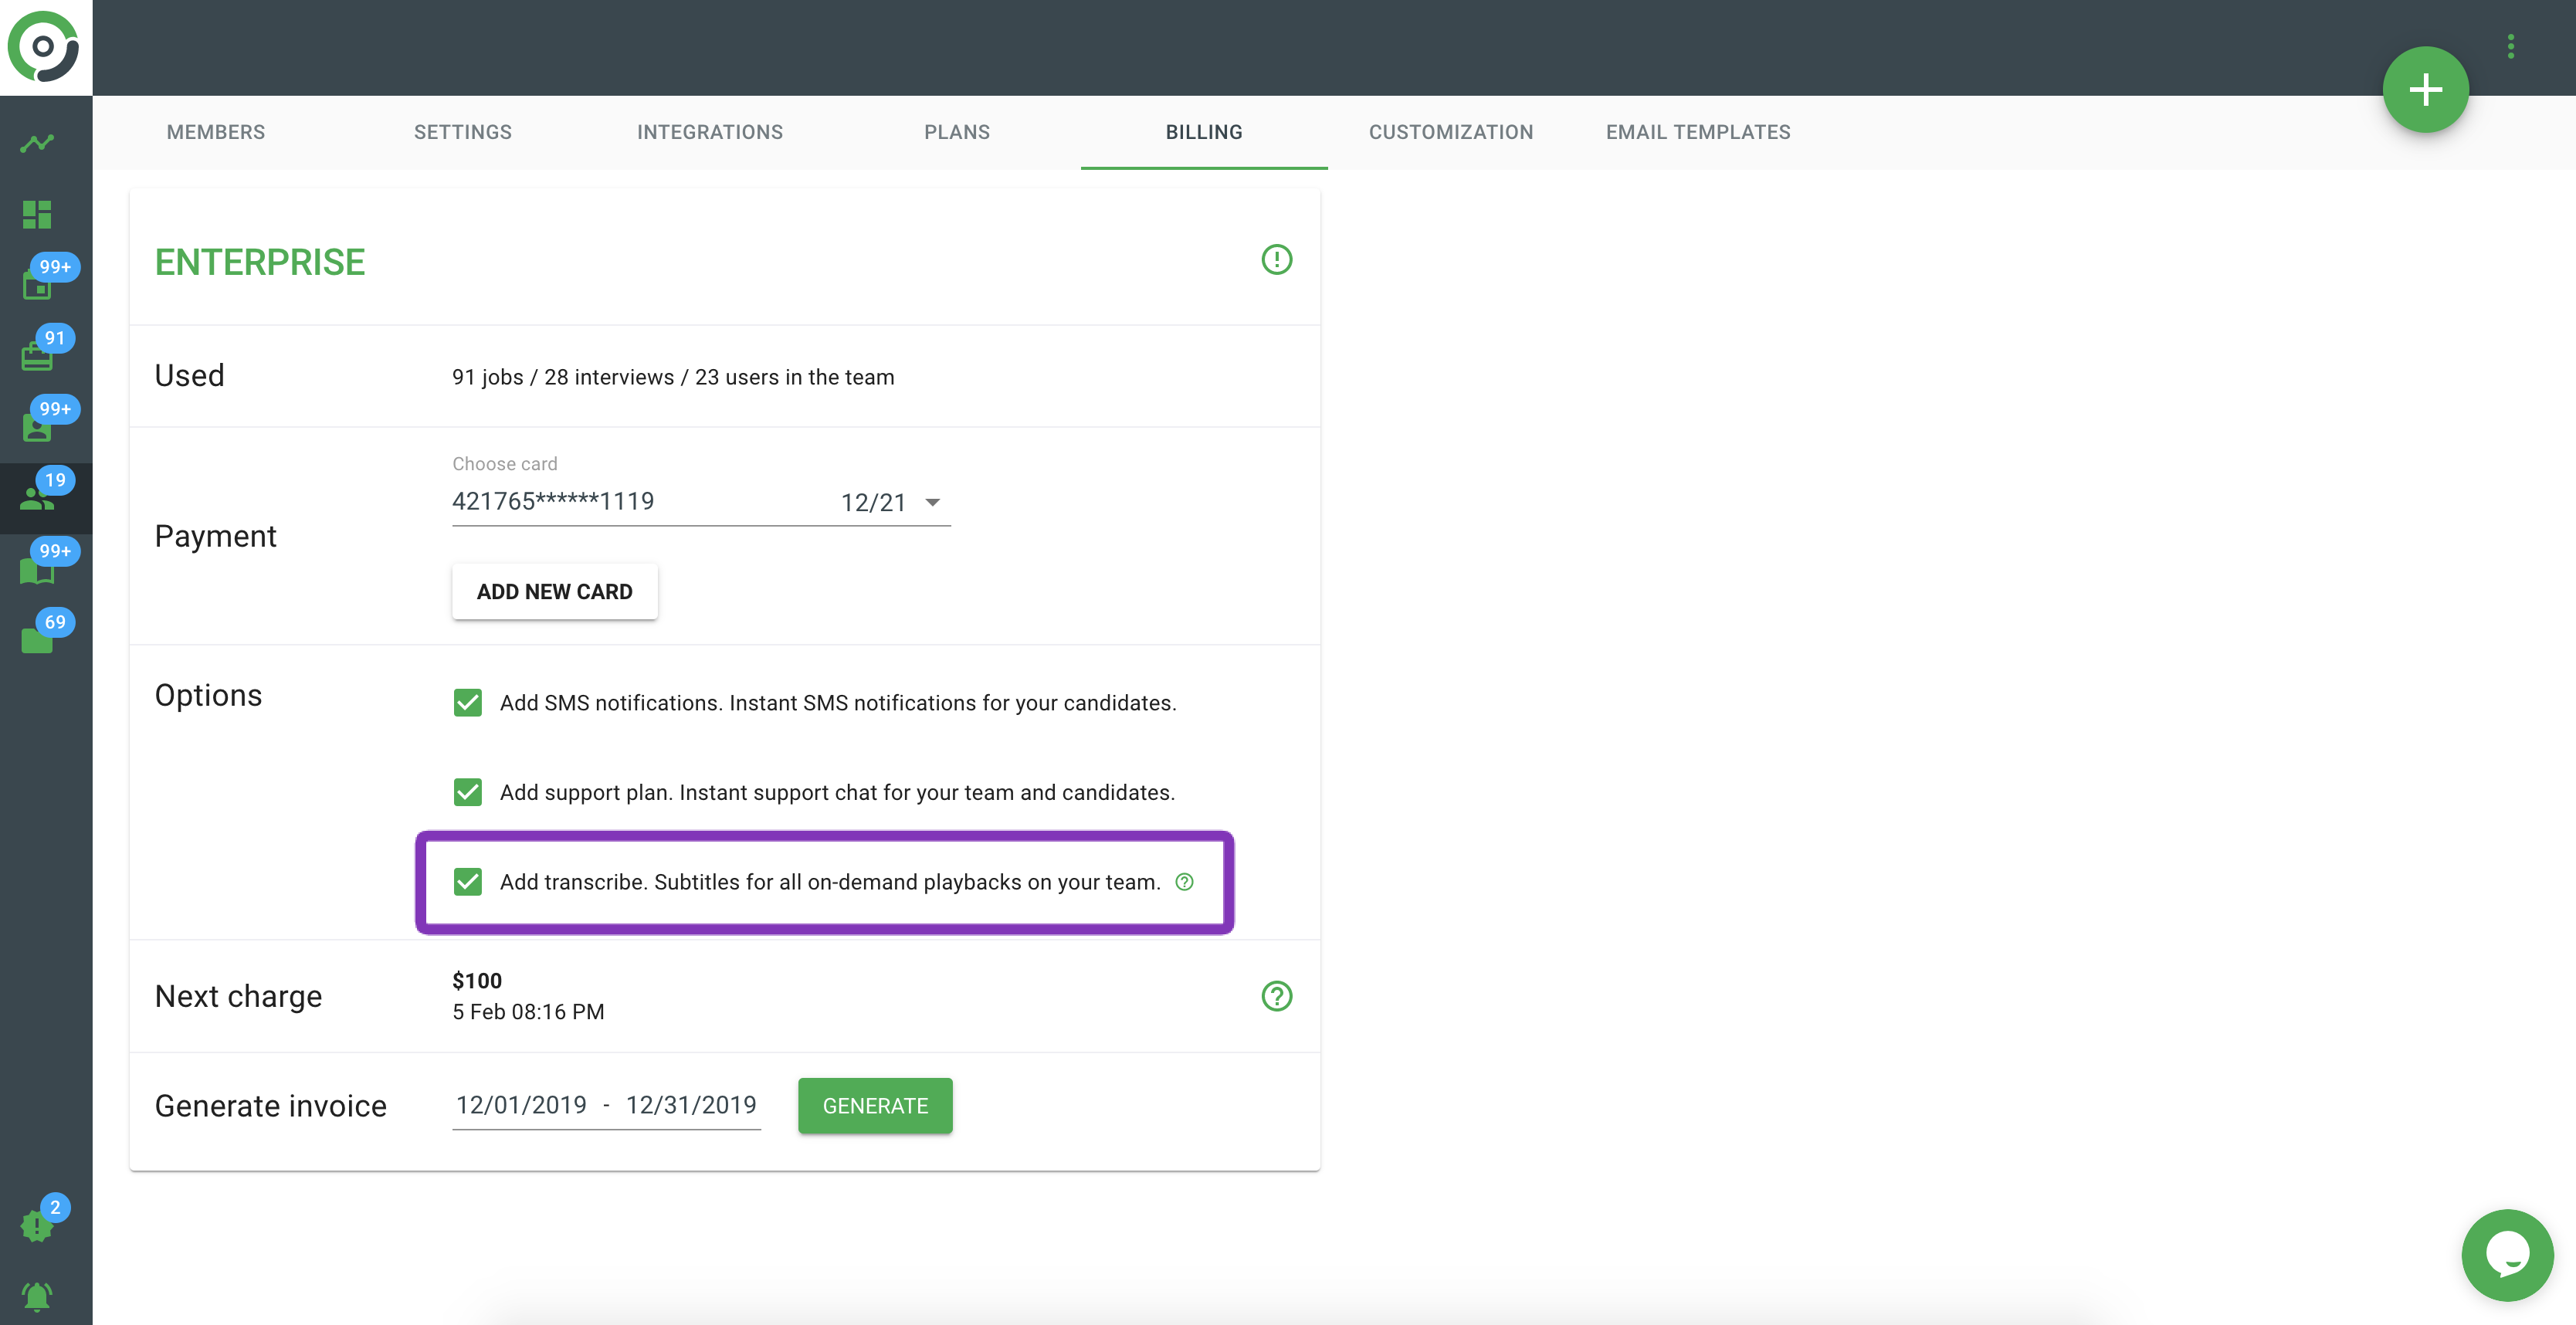Image resolution: width=2576 pixels, height=1325 pixels.
Task: Switch to the Email Templates tab
Action: tap(1697, 132)
